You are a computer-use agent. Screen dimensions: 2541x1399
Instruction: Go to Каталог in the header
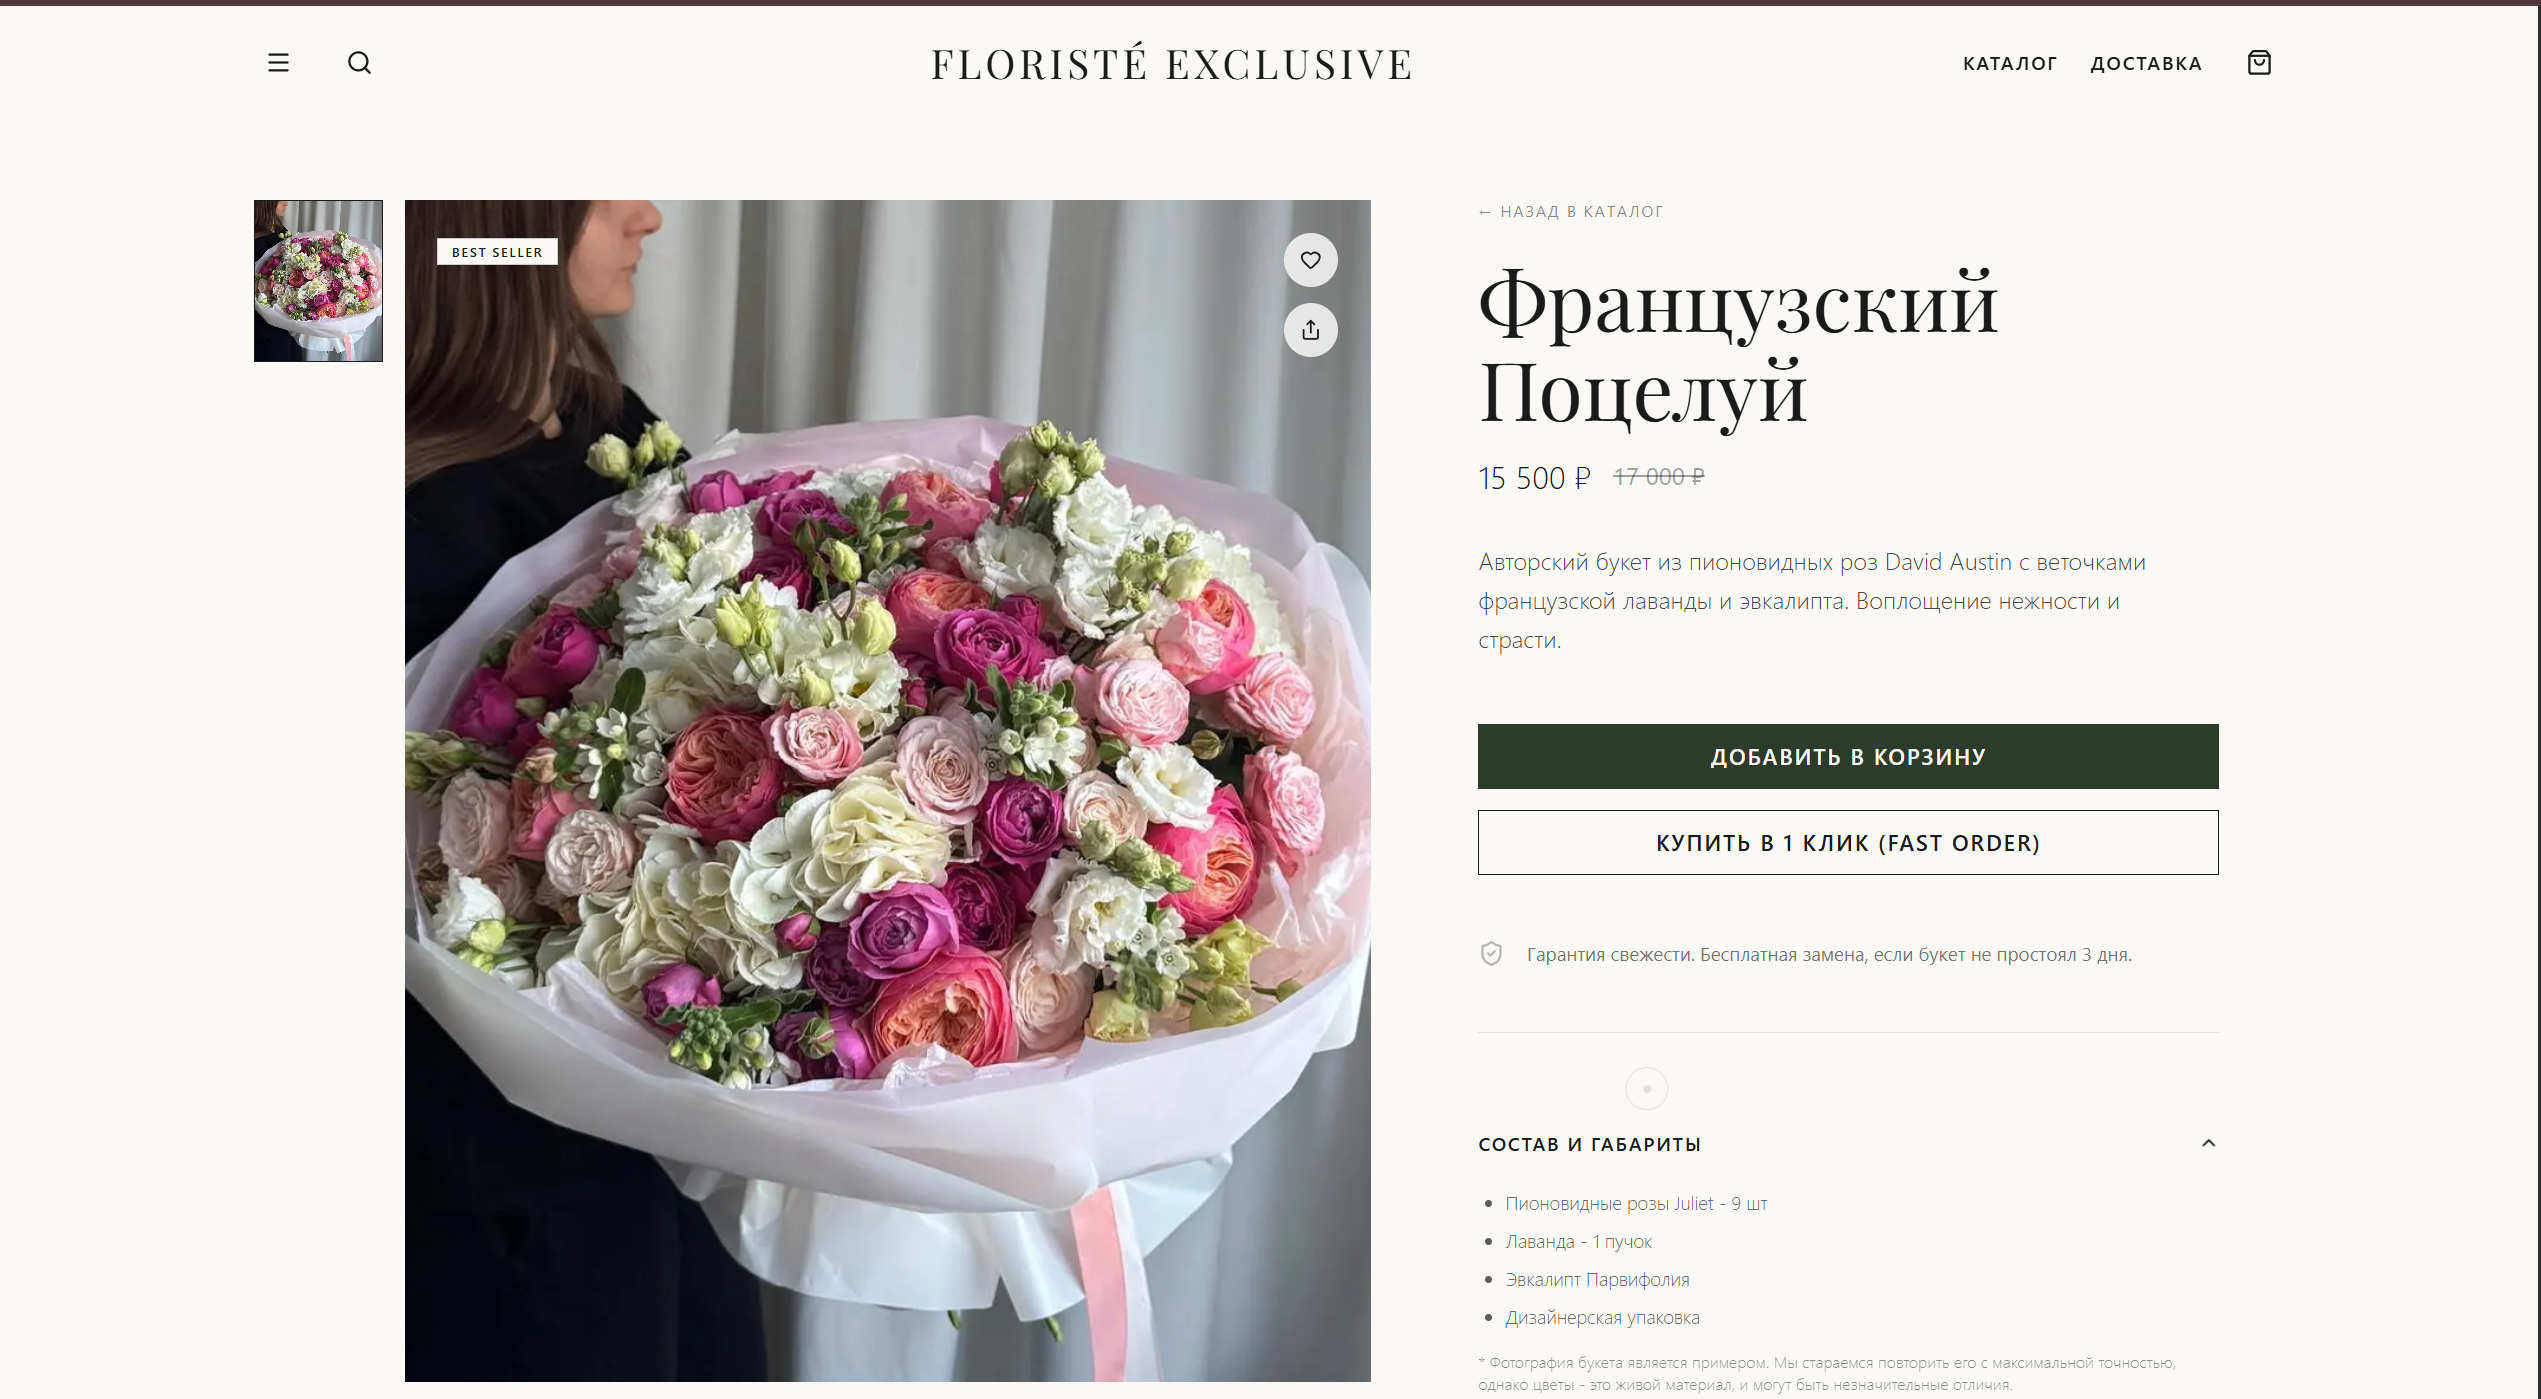pos(2009,64)
